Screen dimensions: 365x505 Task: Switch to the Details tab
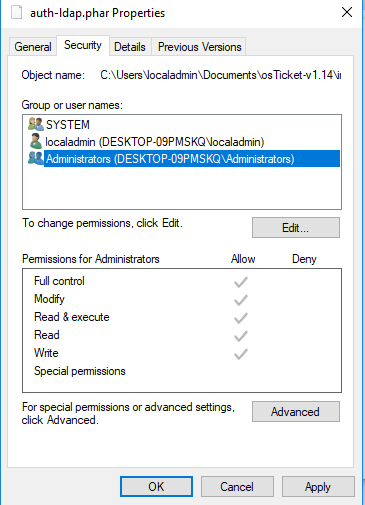[130, 47]
